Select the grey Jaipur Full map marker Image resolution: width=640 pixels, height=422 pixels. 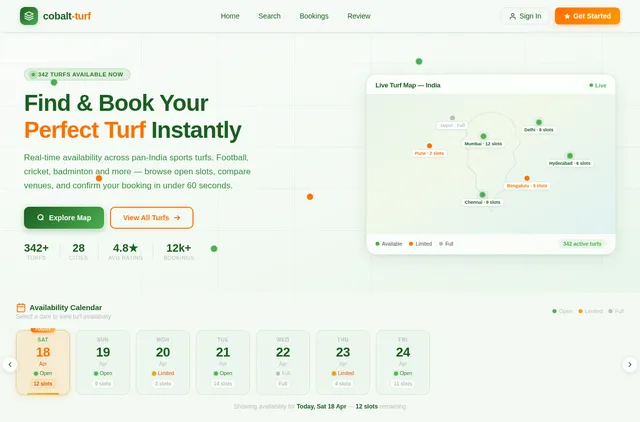[x=452, y=122]
